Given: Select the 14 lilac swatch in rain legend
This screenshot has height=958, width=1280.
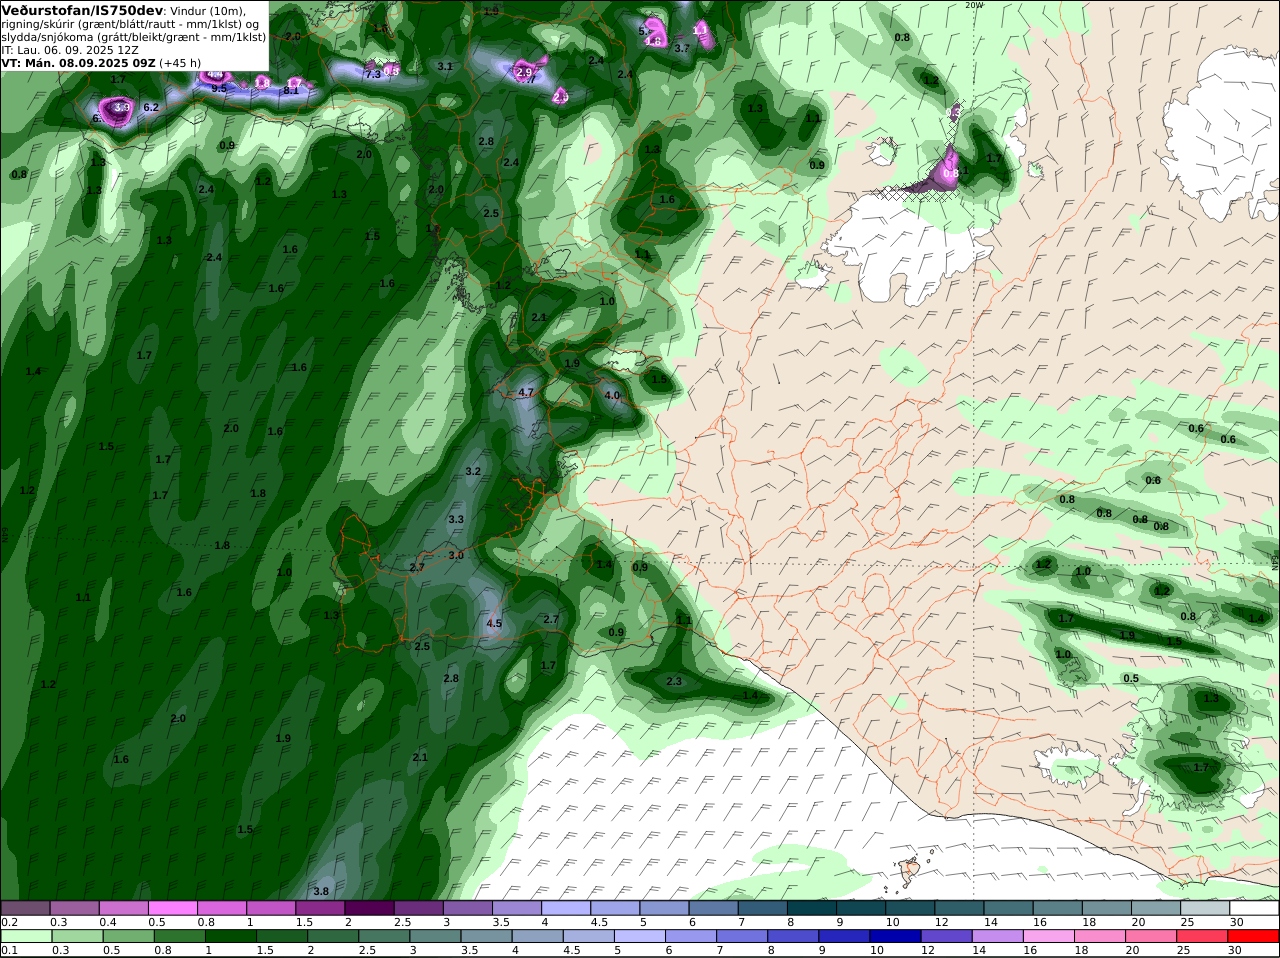Looking at the screenshot, I should pos(996,937).
